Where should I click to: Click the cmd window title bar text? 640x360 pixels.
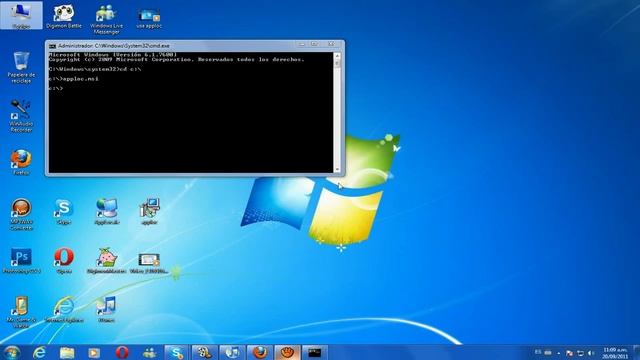point(113,46)
